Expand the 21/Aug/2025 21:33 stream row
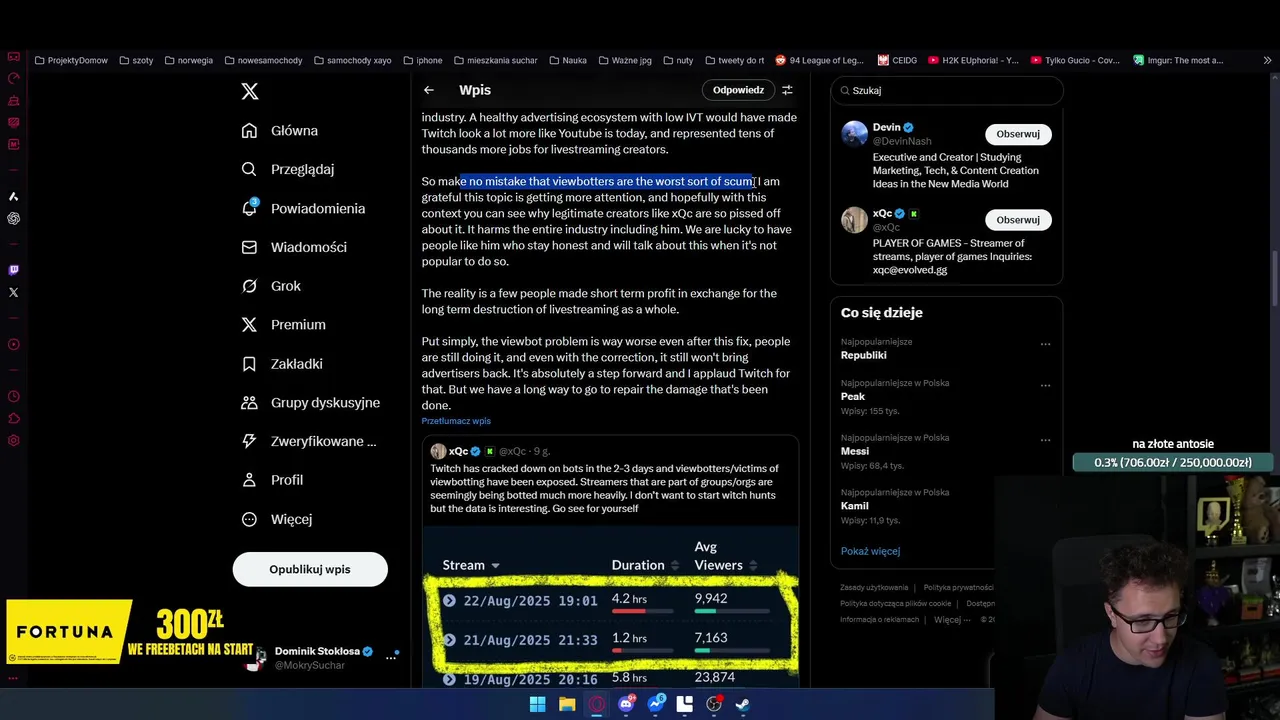 449,640
